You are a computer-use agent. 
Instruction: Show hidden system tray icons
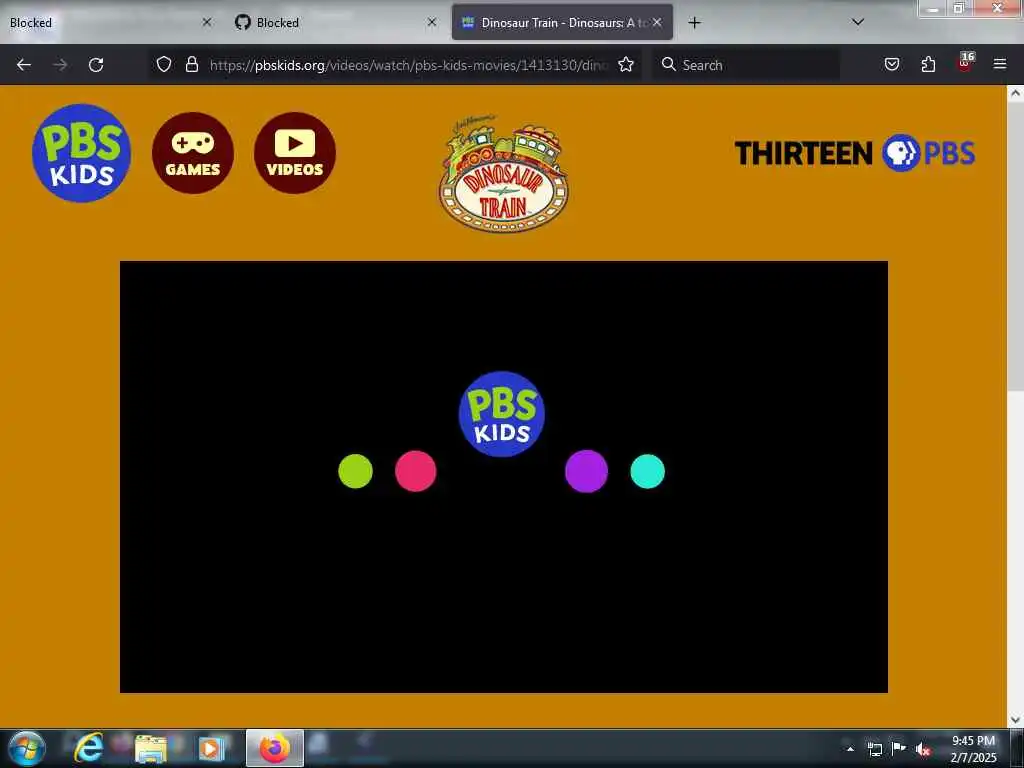point(850,749)
